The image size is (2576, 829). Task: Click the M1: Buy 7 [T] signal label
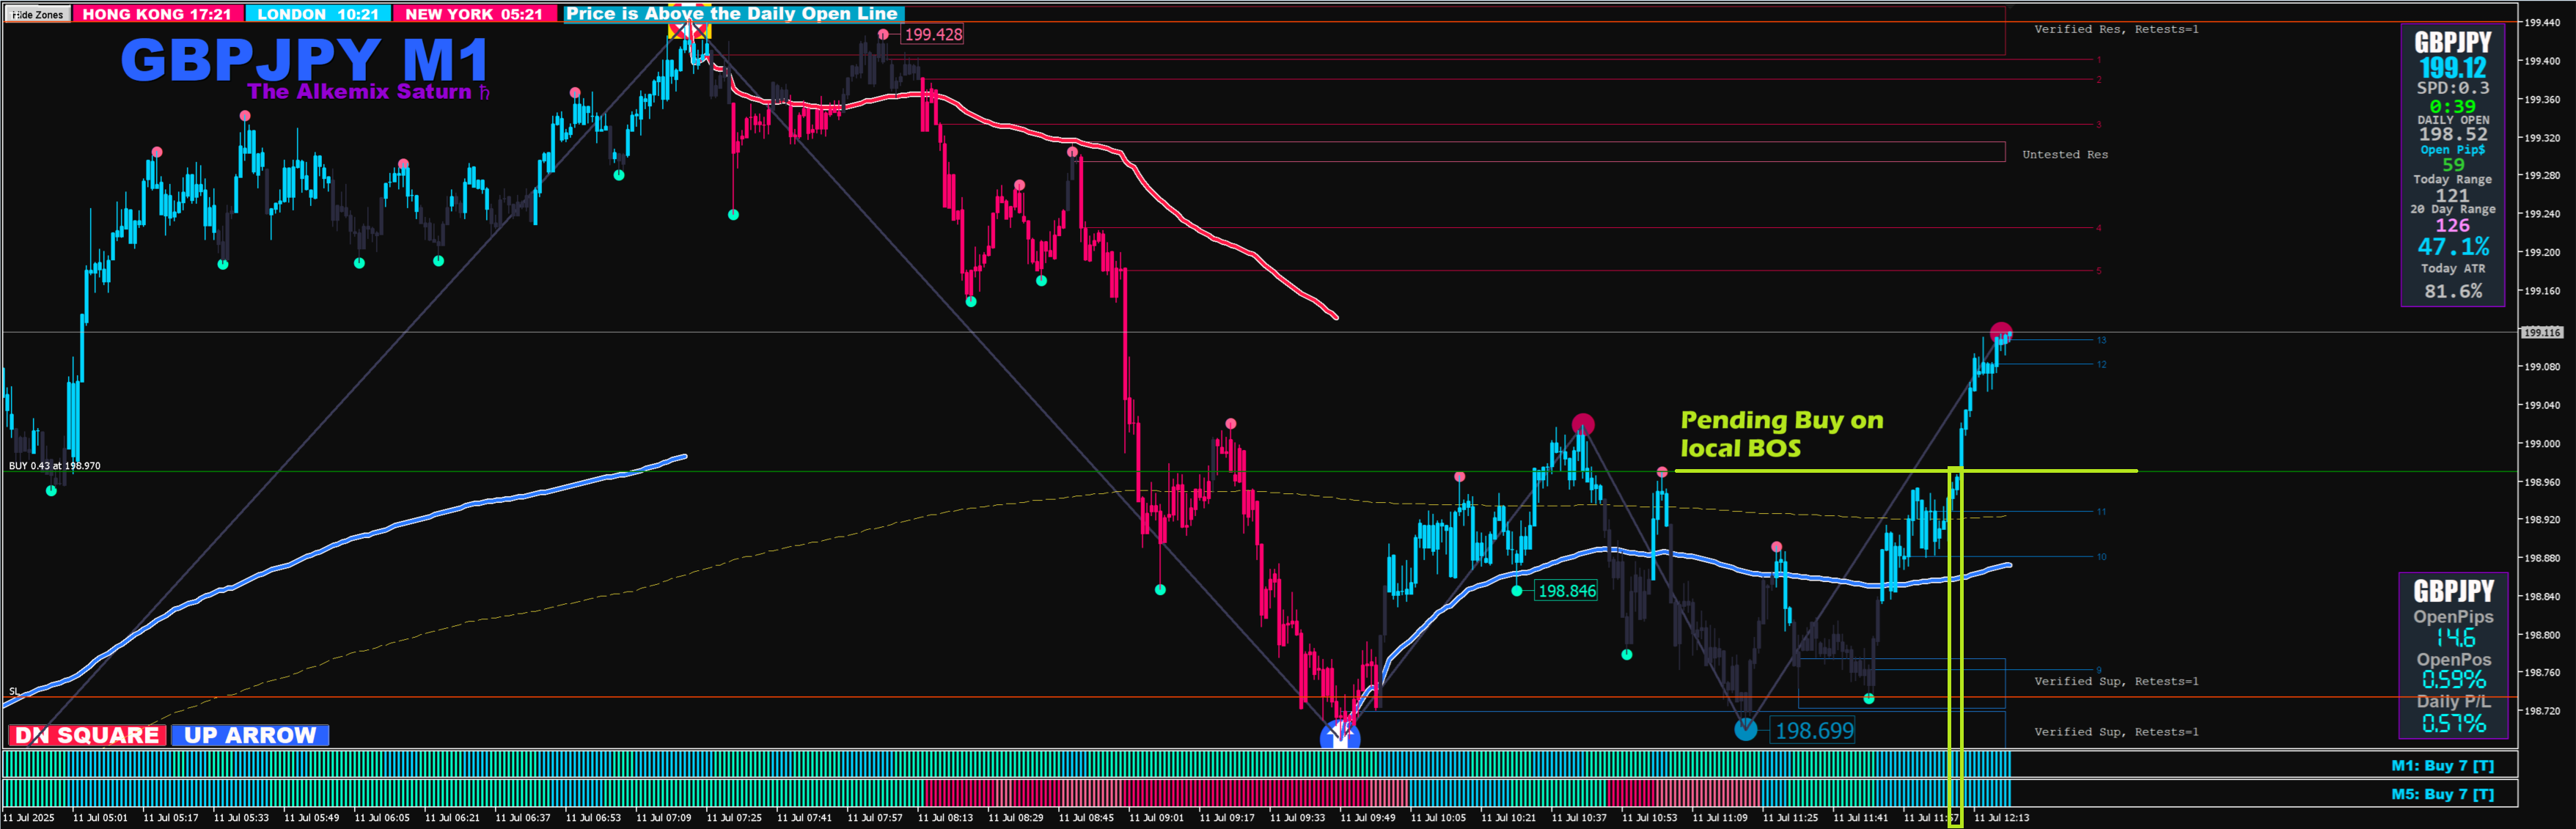2442,766
